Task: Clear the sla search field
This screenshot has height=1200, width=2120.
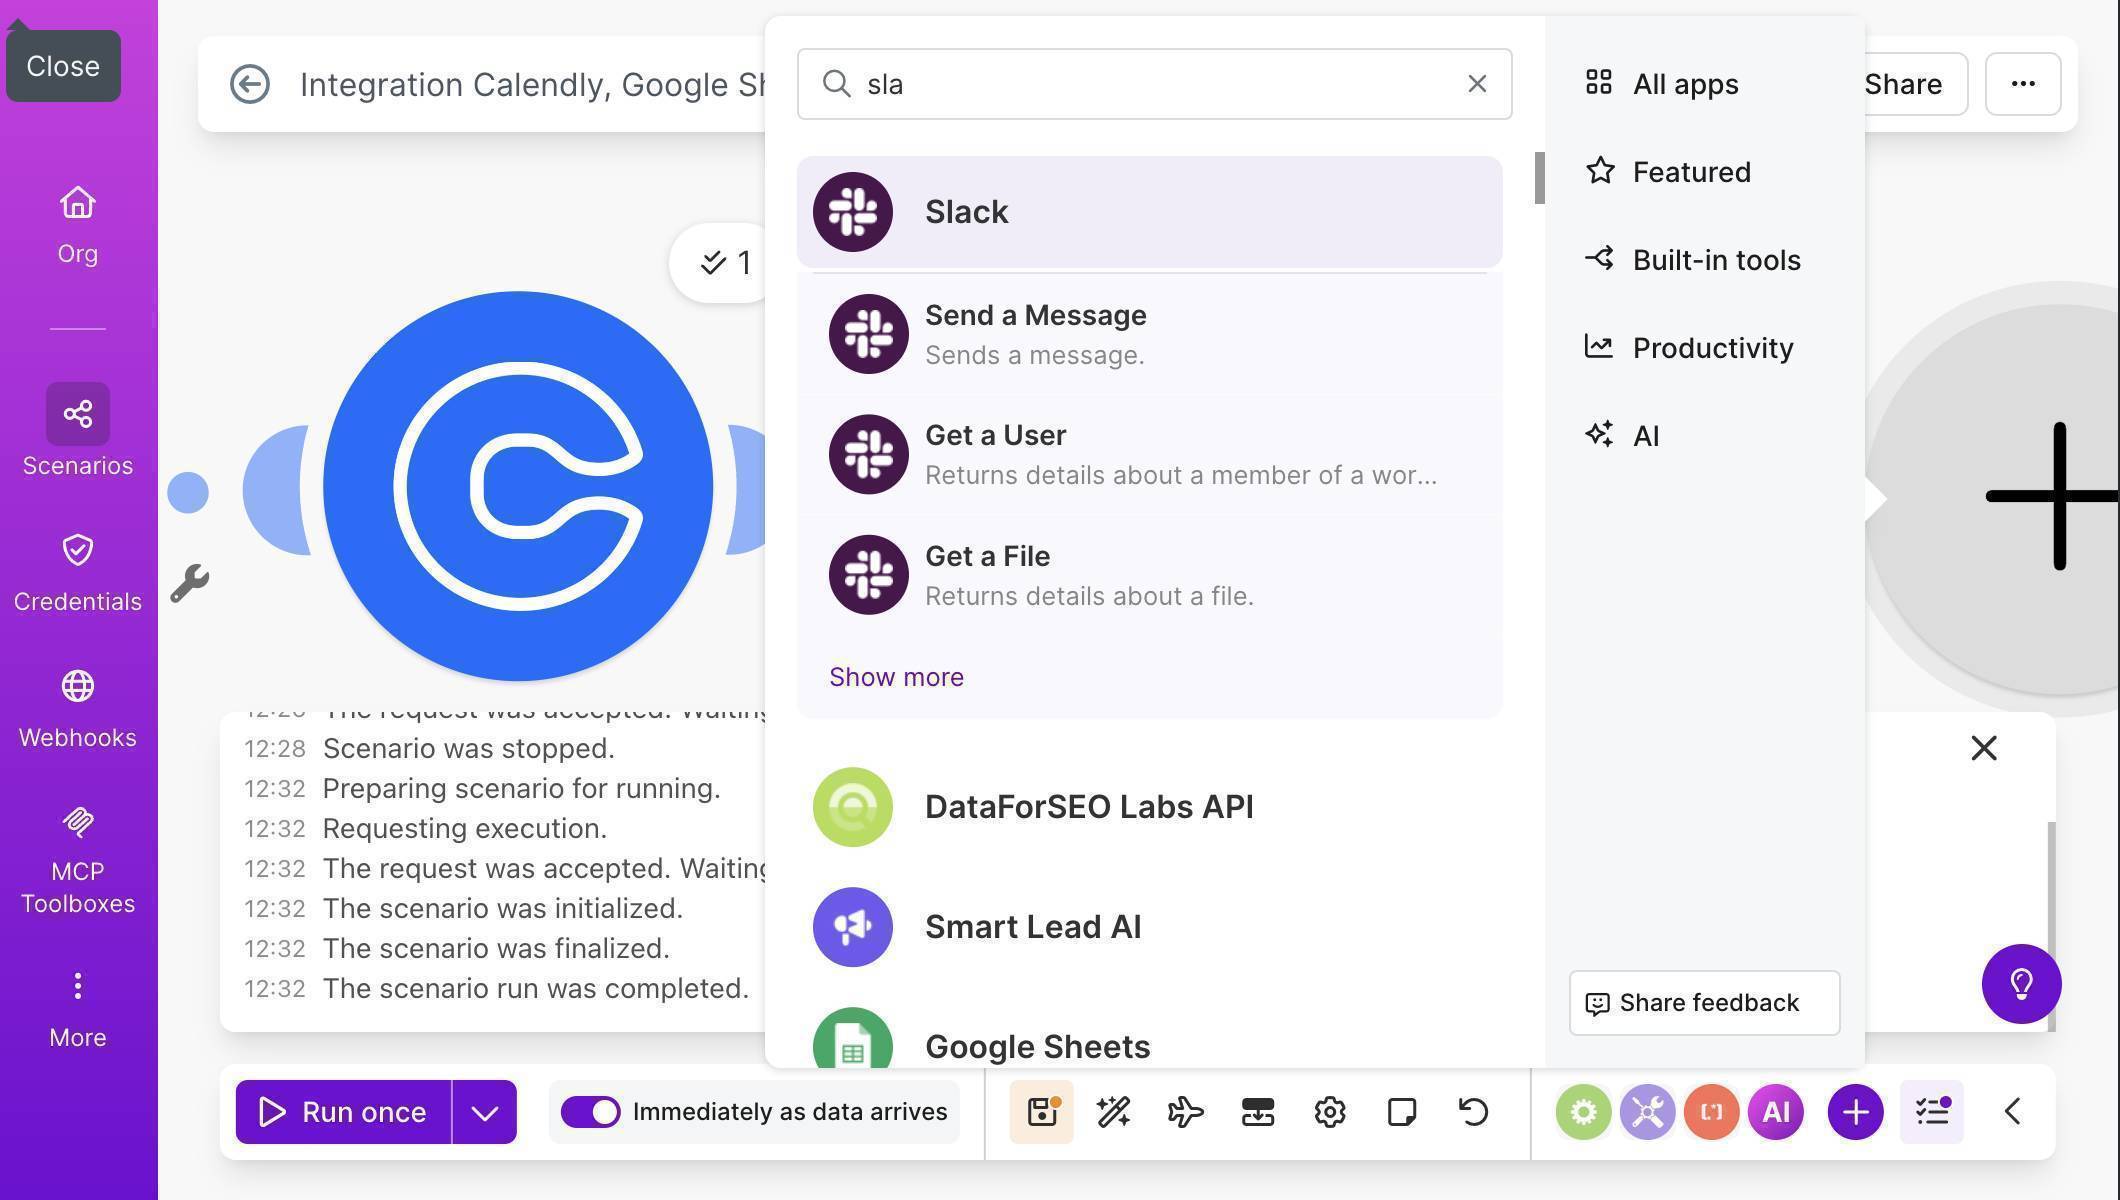Action: pyautogui.click(x=1477, y=84)
